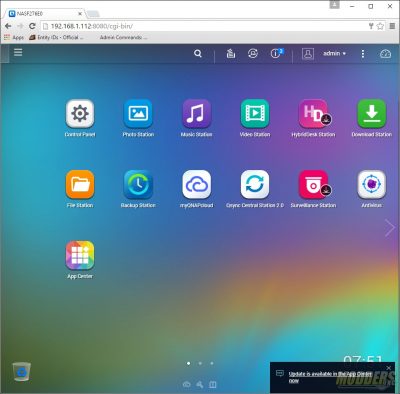400x394 pixels.
Task: Dismiss the update notification popup
Action: (389, 368)
